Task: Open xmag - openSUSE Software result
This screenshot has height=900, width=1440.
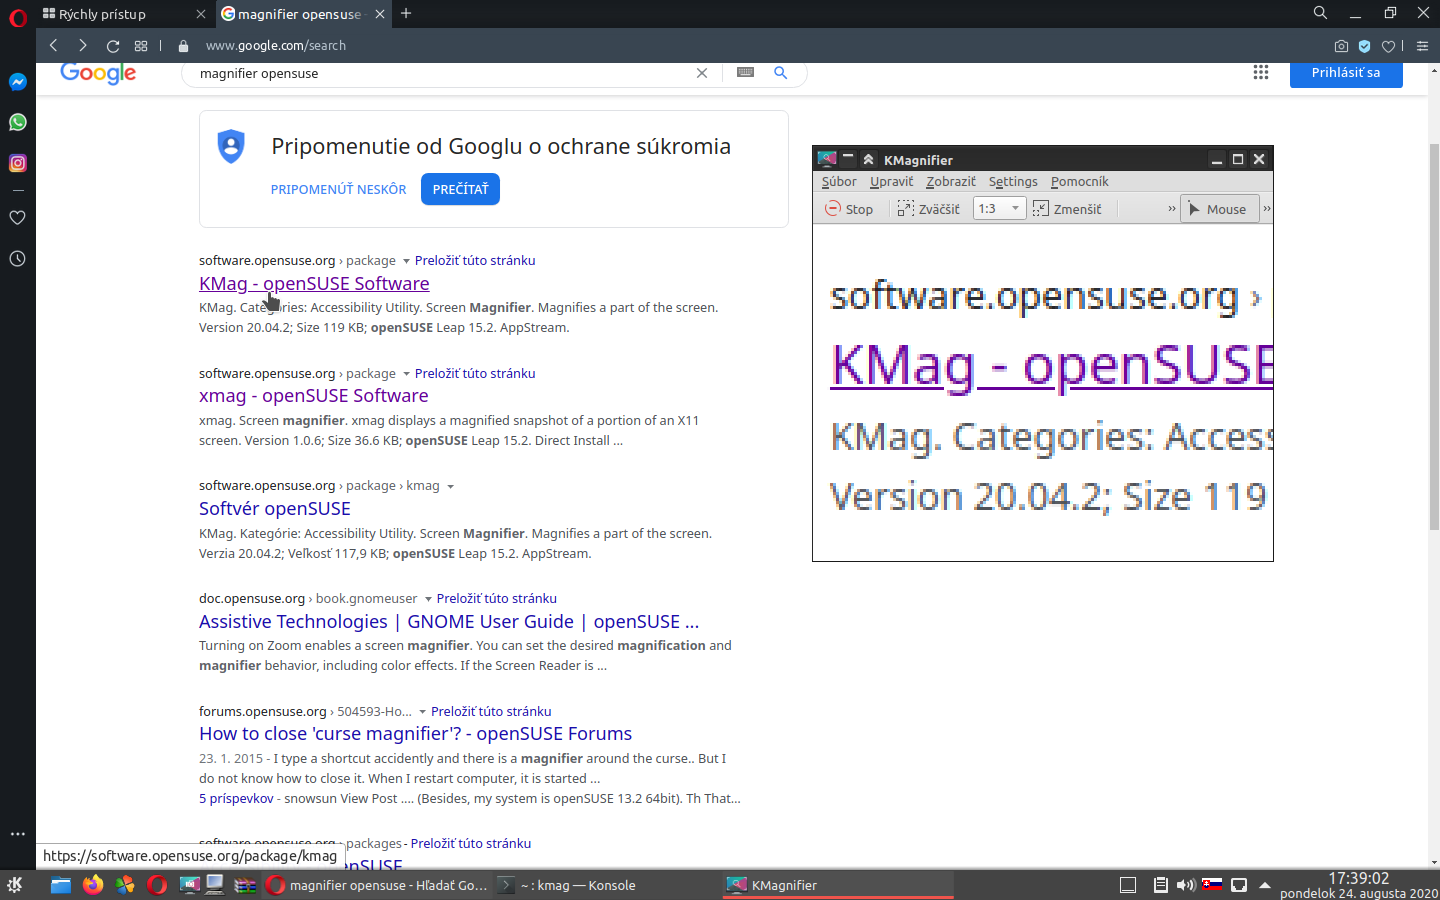Action: point(314,396)
